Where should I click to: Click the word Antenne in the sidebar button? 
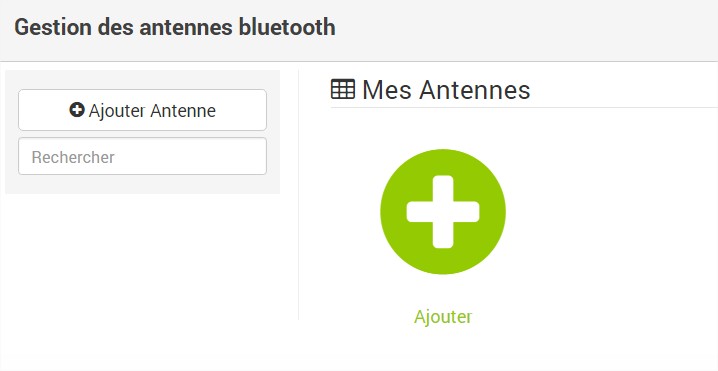[183, 110]
